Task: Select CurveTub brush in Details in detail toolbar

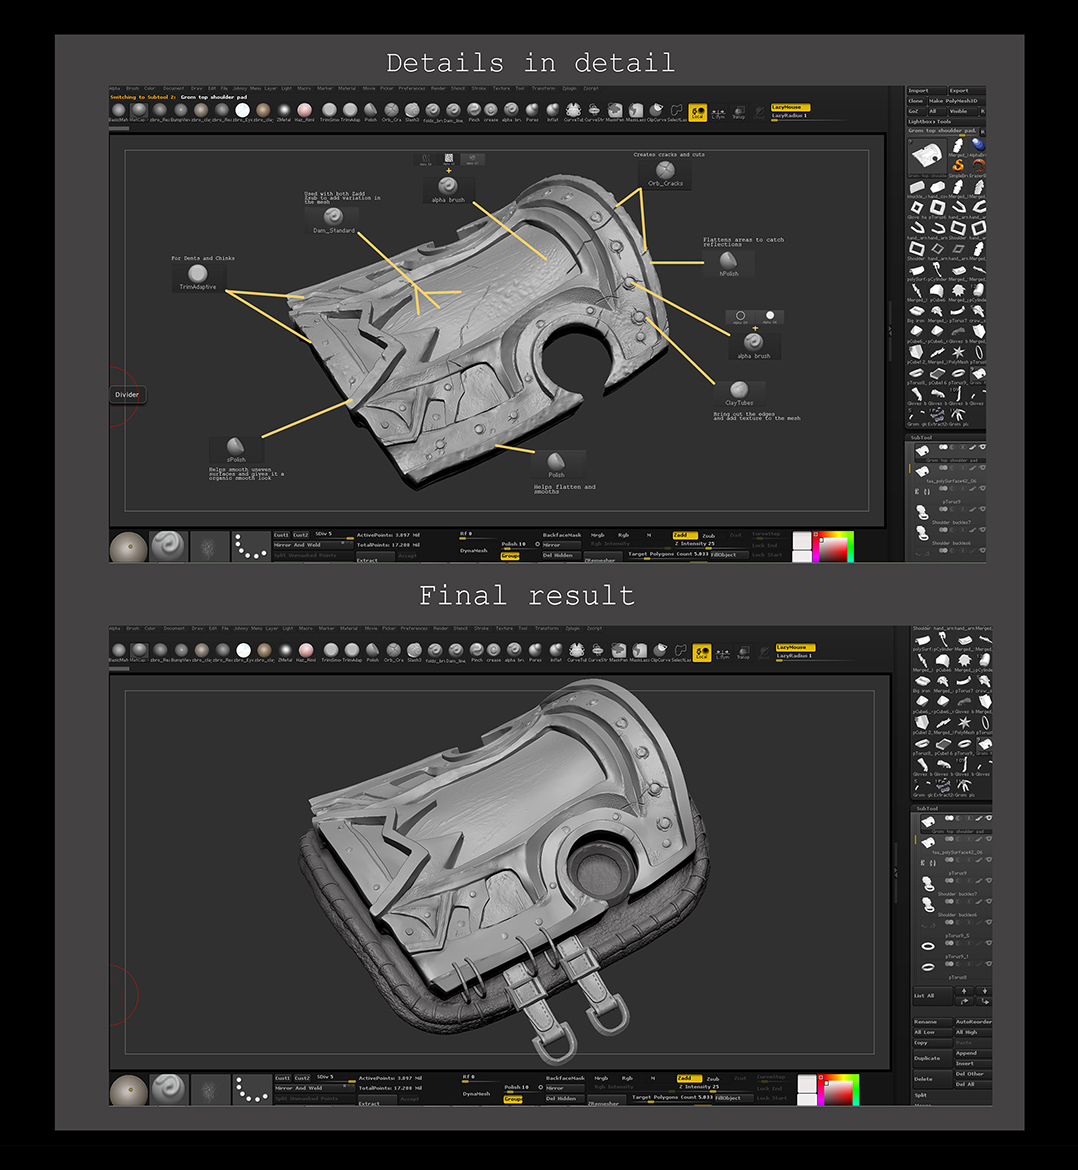Action: [x=574, y=110]
